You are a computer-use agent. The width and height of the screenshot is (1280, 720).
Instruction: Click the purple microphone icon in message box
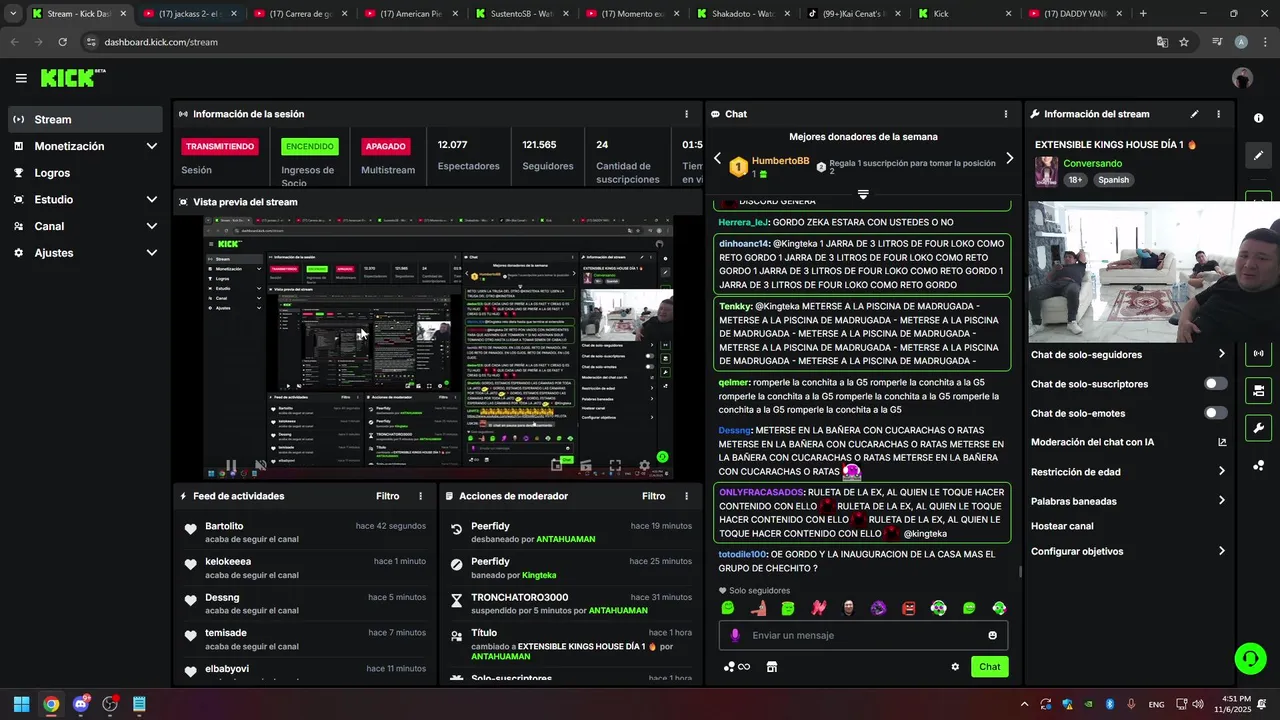(735, 635)
